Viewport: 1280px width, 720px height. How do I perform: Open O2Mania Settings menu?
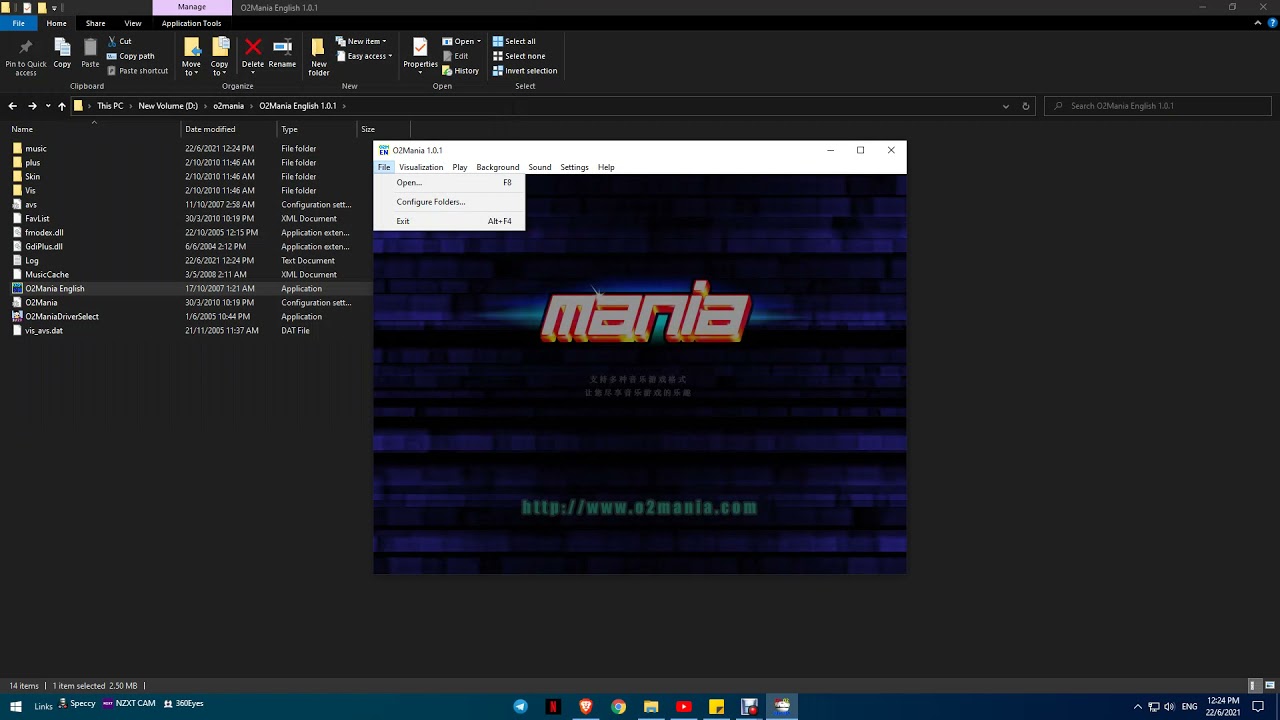[574, 167]
